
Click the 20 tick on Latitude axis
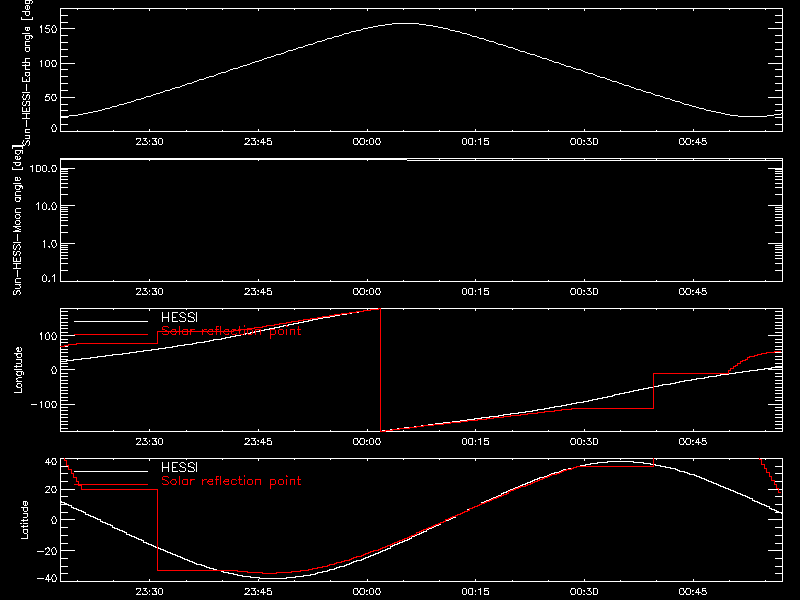click(x=51, y=489)
